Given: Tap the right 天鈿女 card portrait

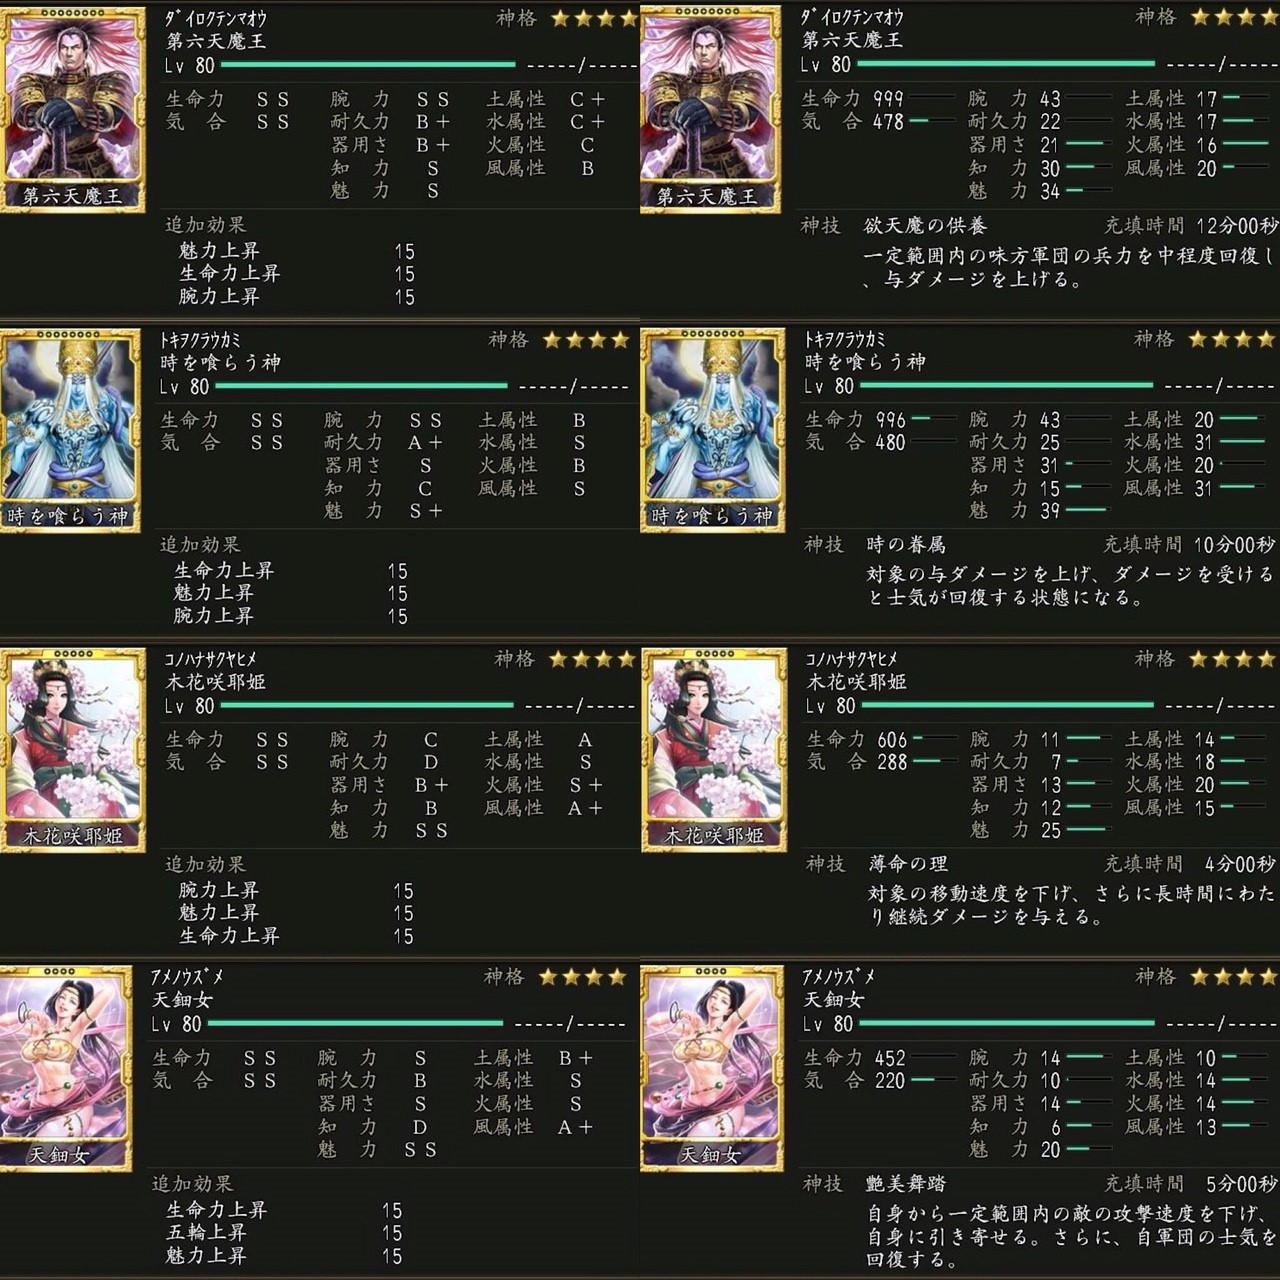Looking at the screenshot, I should point(710,1067).
